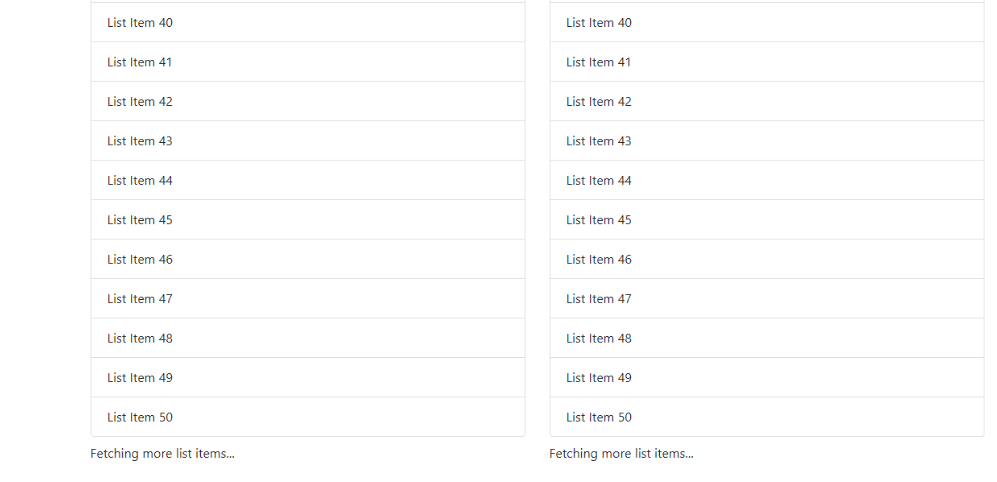Click List Item 50 in the left list

140,417
